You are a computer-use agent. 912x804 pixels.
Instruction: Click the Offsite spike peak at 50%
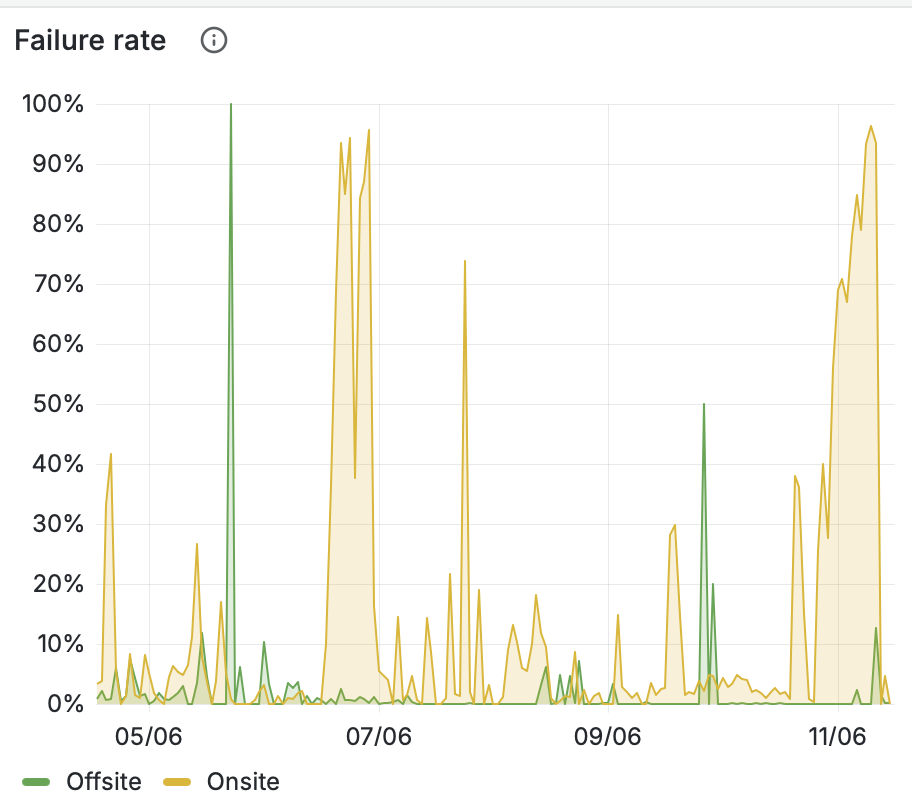tap(704, 405)
